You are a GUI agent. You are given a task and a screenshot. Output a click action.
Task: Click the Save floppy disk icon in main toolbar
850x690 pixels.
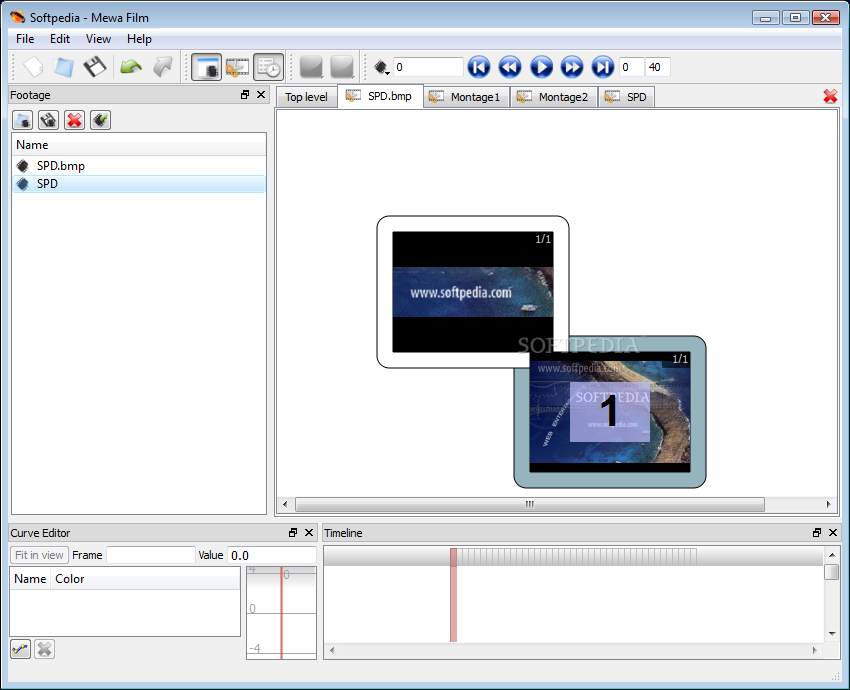pos(95,67)
